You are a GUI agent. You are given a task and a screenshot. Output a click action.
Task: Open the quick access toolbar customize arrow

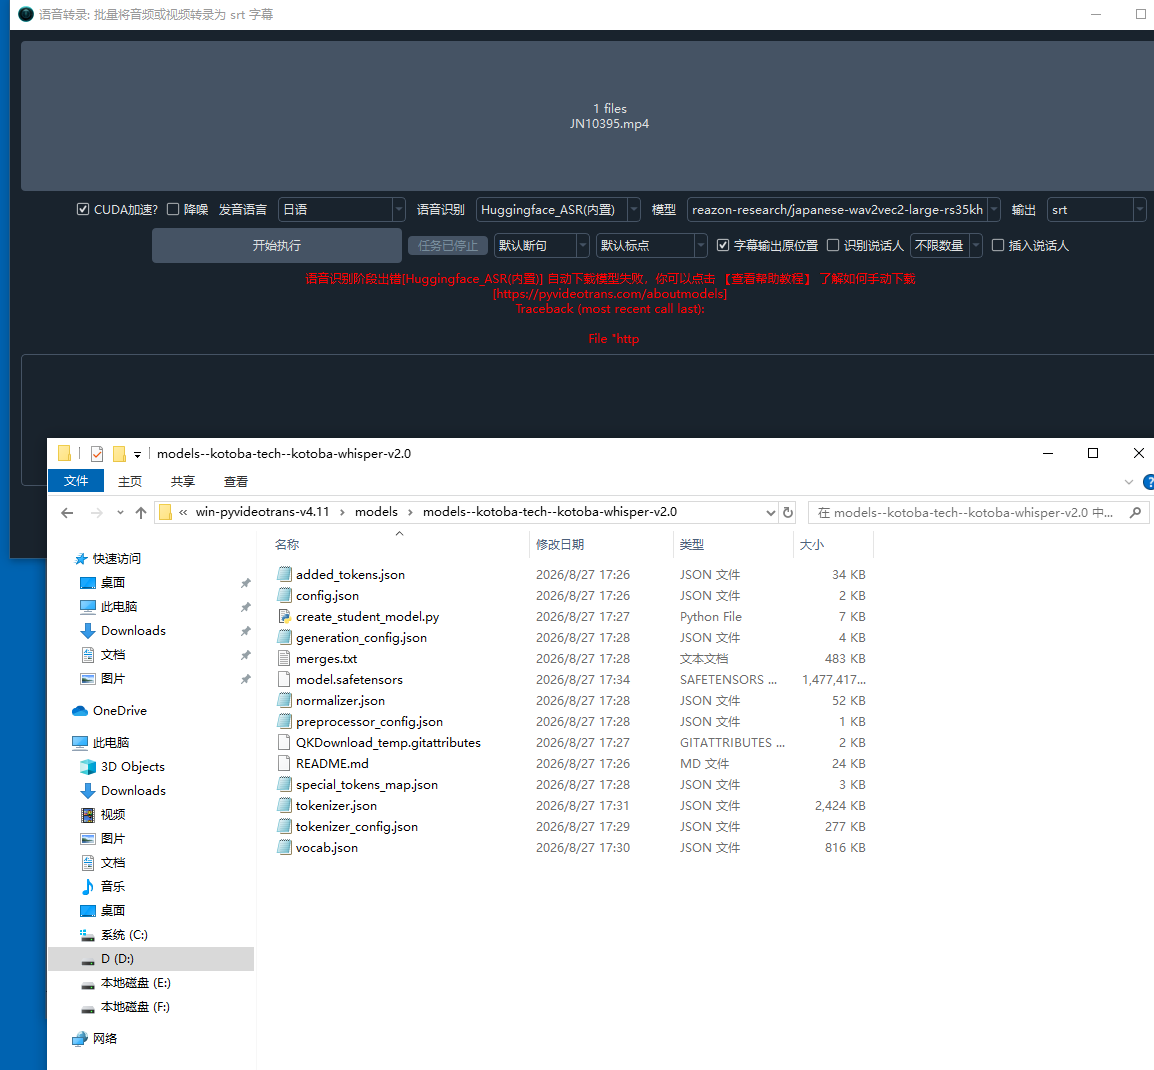coord(137,455)
